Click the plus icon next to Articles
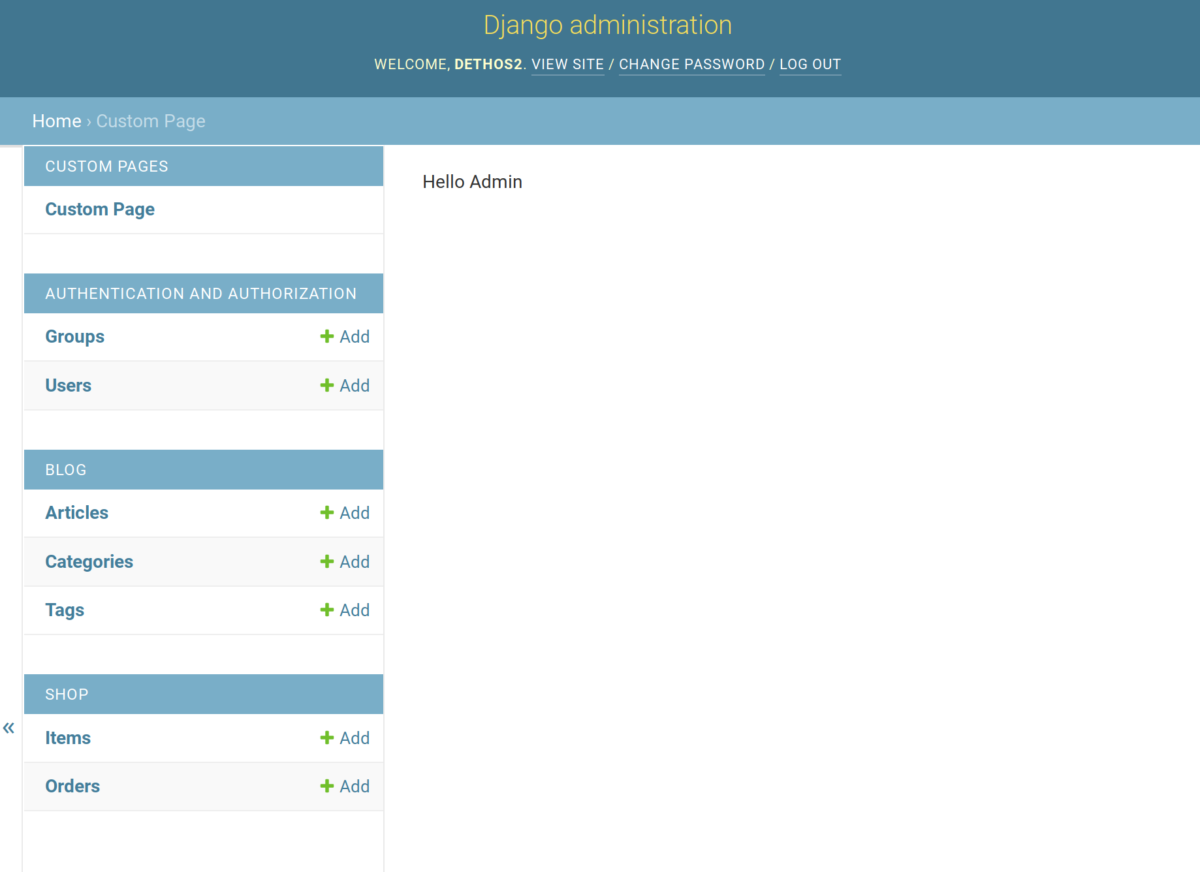Screen dimensions: 1200x872 (x=326, y=512)
